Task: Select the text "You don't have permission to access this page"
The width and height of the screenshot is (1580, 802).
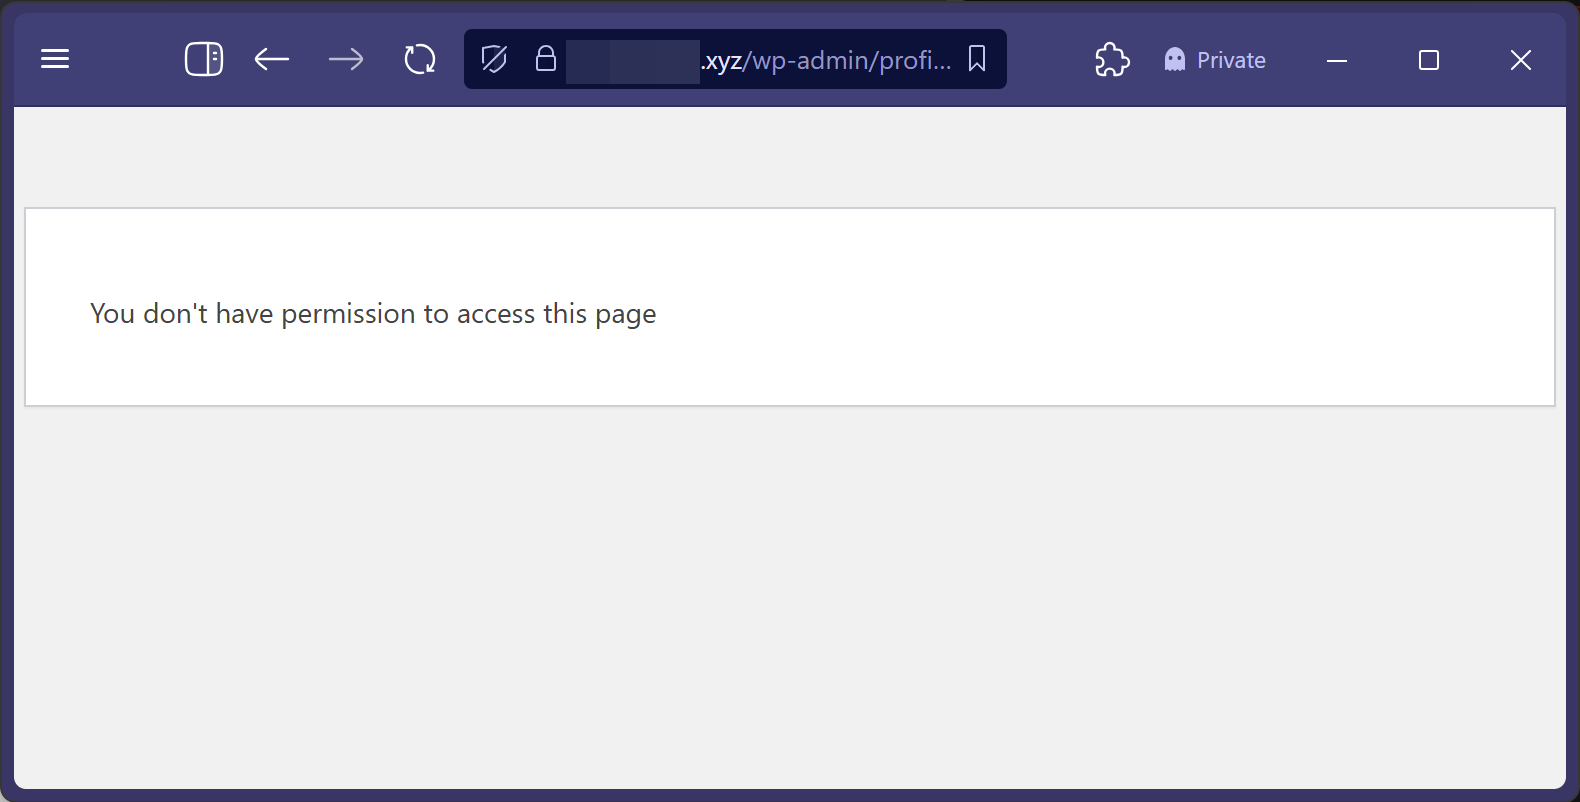Action: pos(373,314)
